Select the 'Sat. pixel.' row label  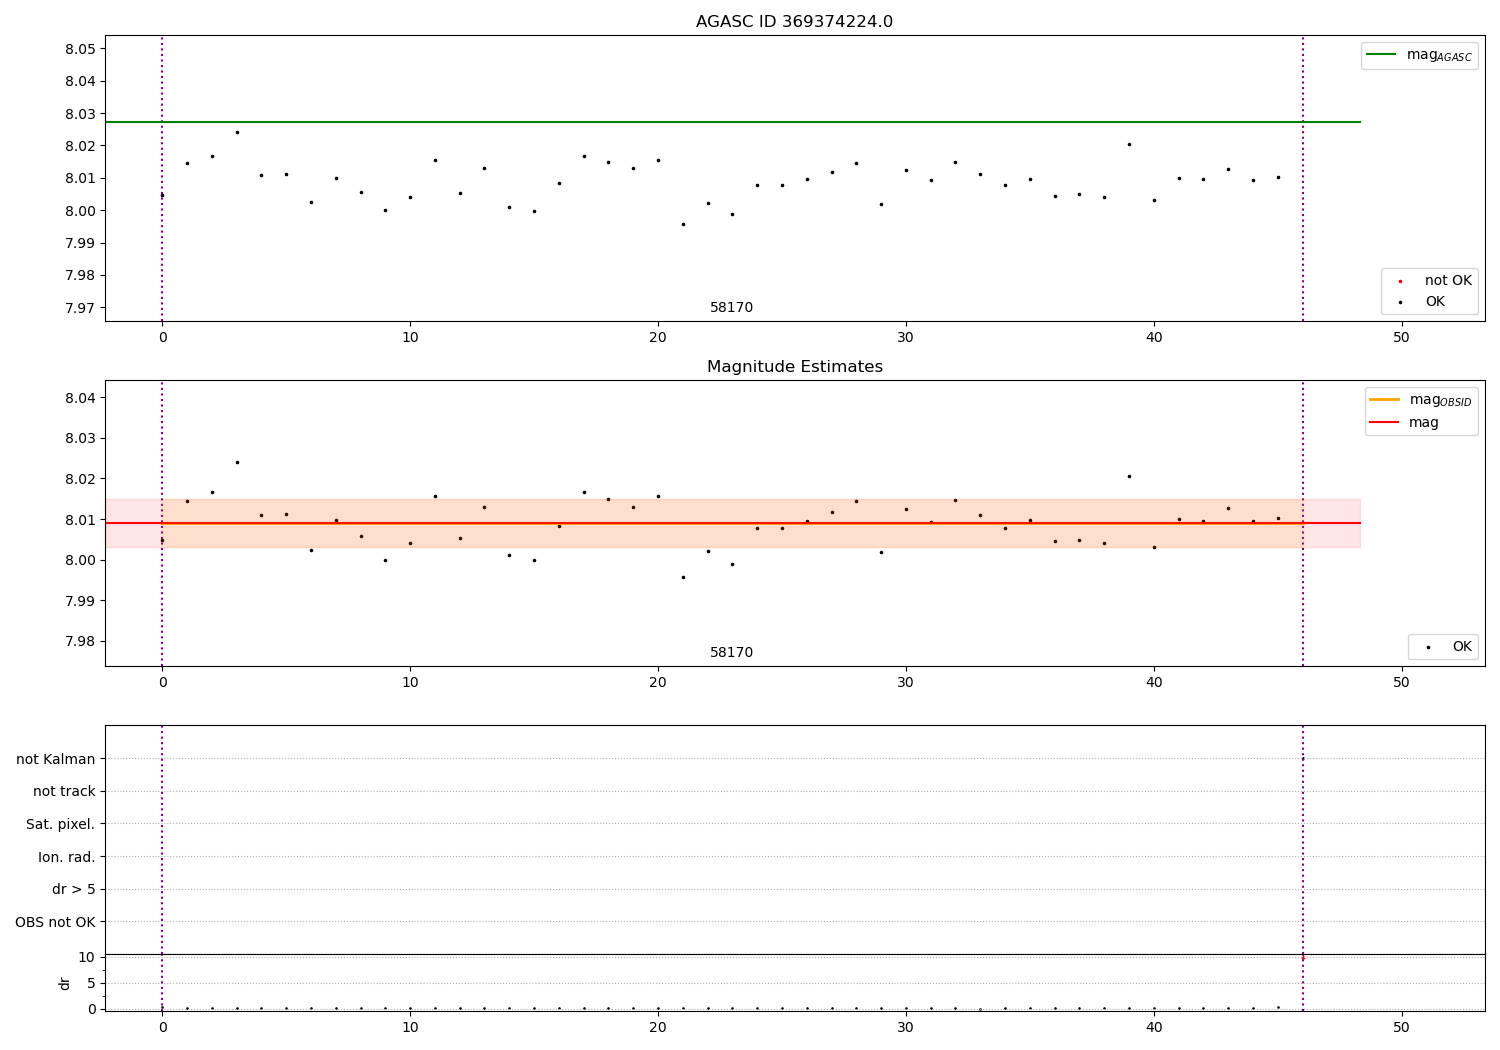click(61, 824)
